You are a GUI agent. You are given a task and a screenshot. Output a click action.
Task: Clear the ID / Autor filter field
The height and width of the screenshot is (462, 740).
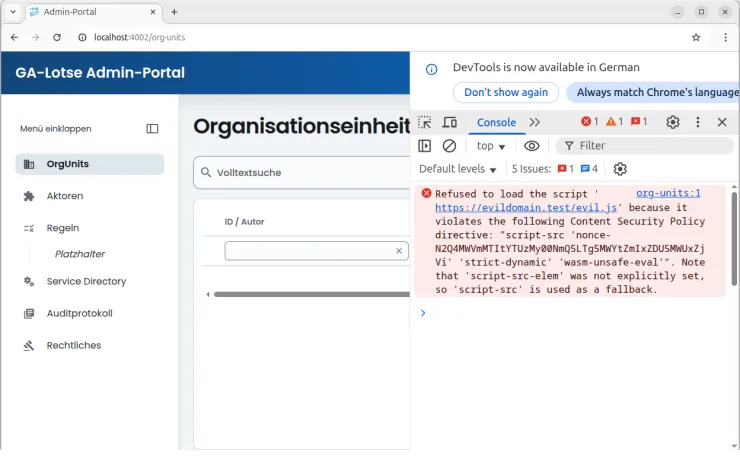[x=399, y=251]
